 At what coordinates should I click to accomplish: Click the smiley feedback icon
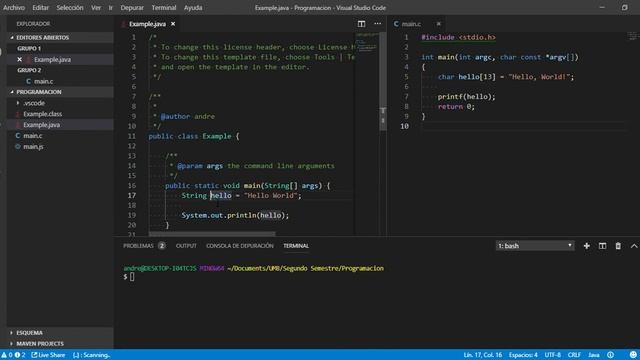click(633, 355)
